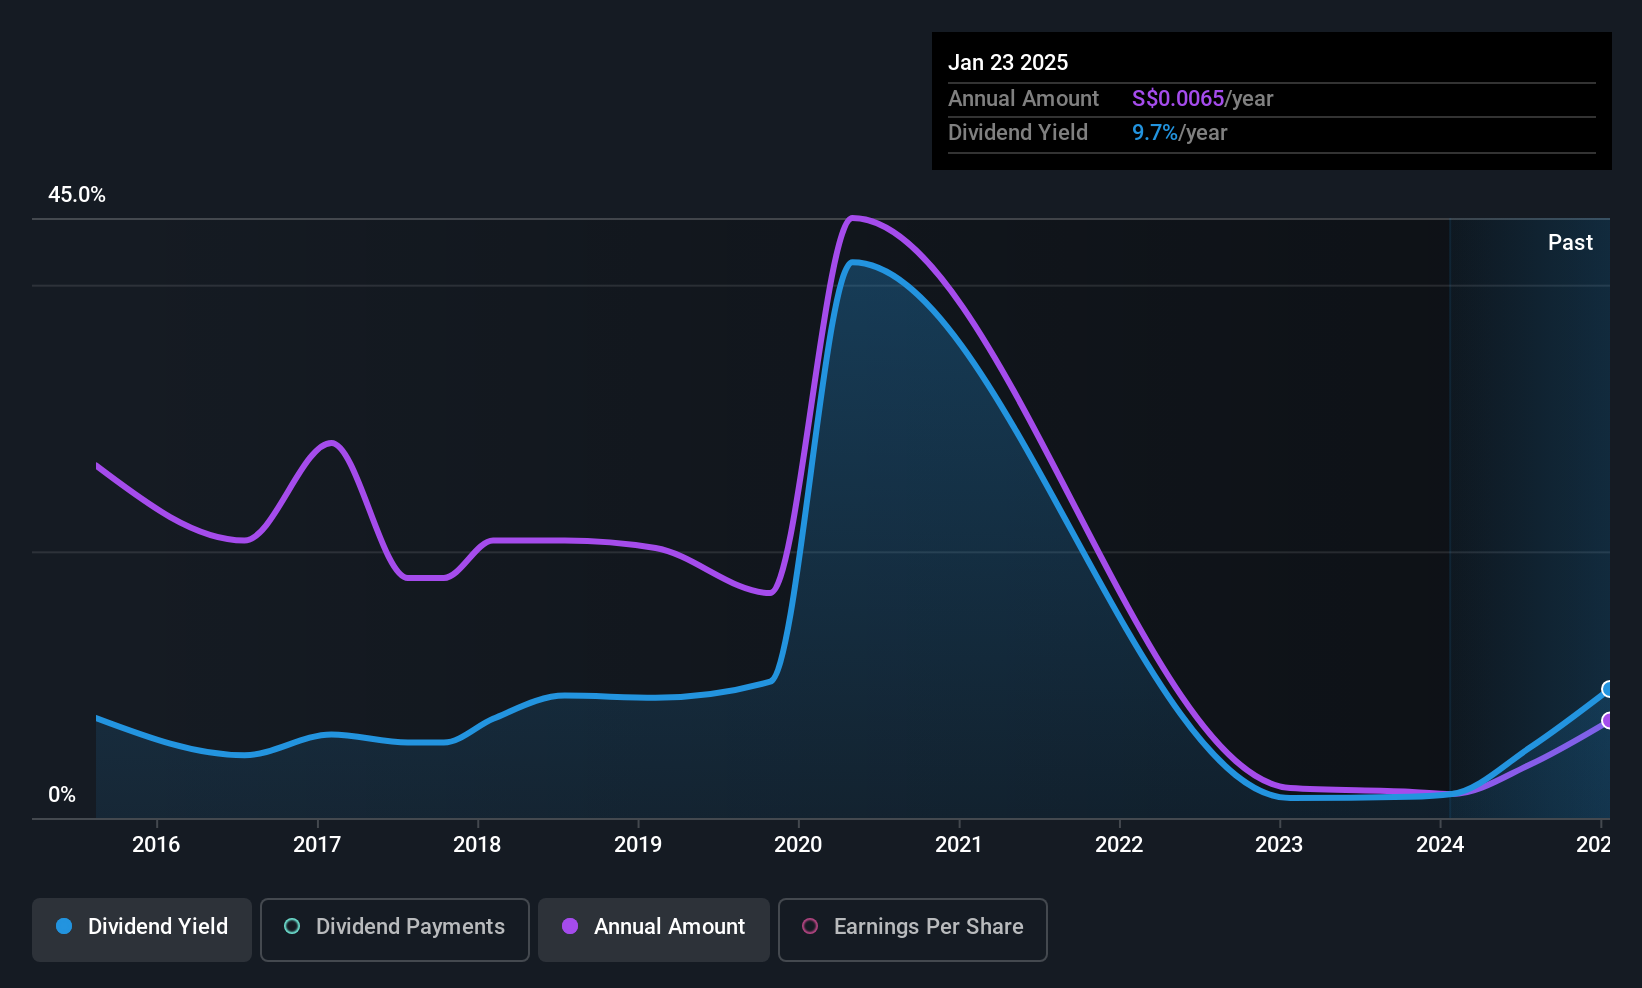Click the S$0.0065/year annual amount value
This screenshot has width=1642, height=988.
tap(1202, 99)
